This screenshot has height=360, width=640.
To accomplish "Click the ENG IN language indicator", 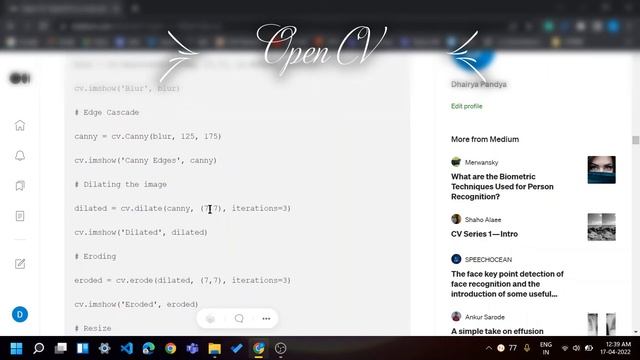I will coord(546,348).
